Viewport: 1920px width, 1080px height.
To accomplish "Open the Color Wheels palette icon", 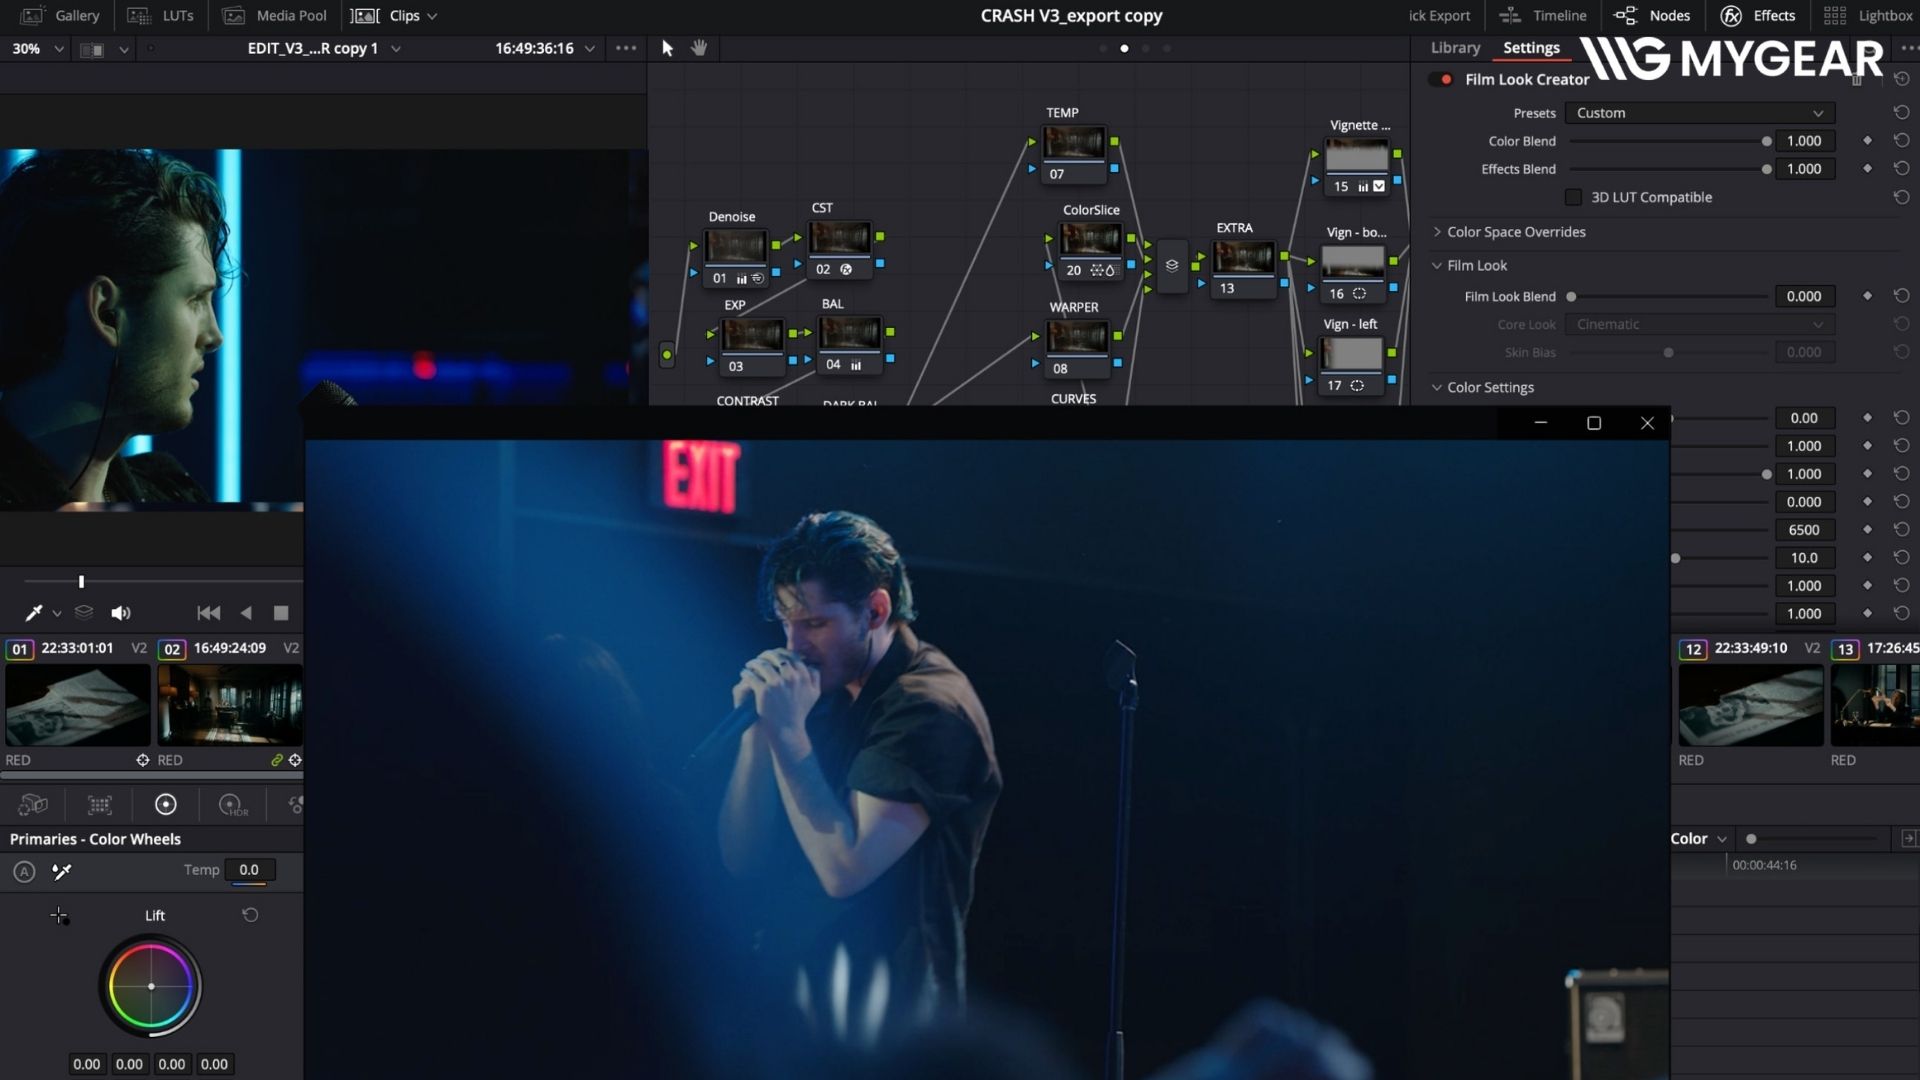I will click(166, 805).
